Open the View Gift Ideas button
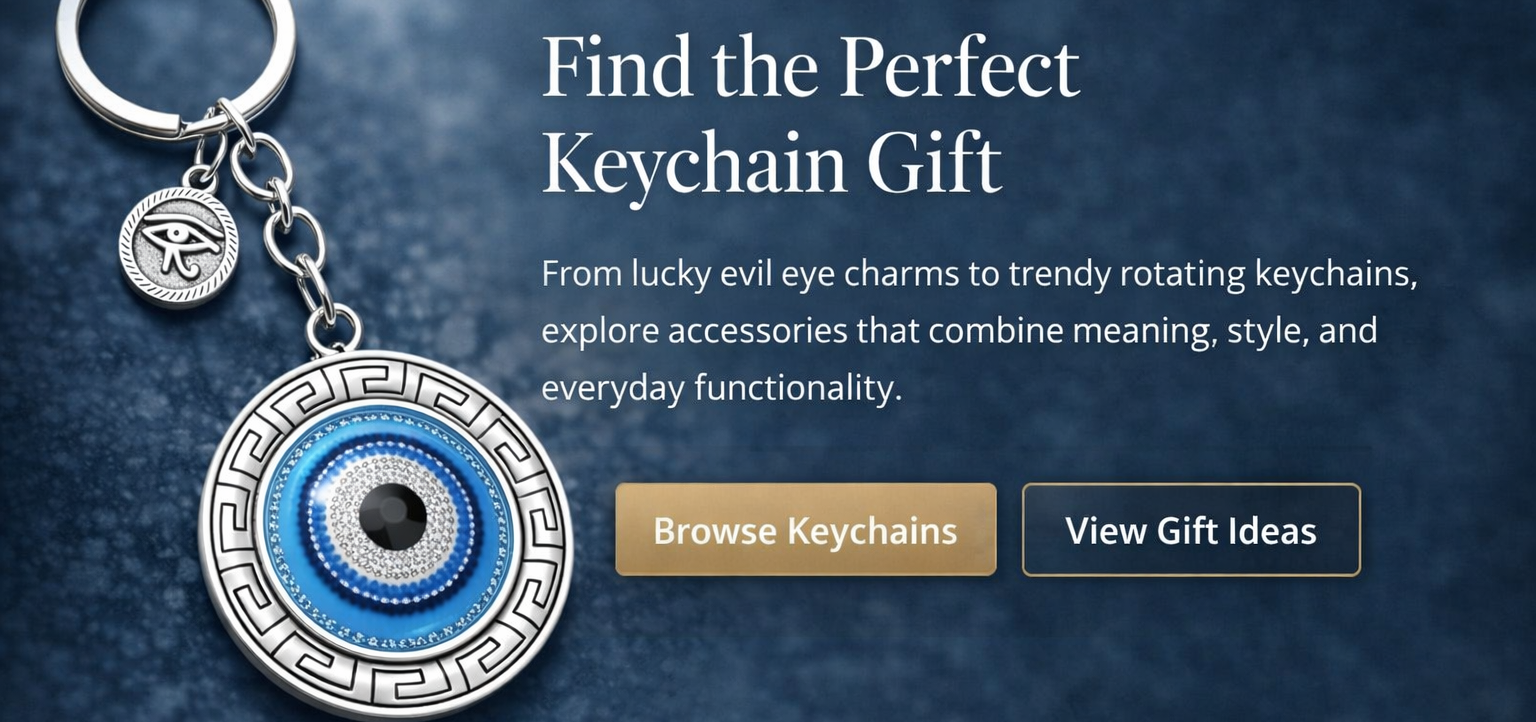1536x722 pixels. click(x=1191, y=530)
